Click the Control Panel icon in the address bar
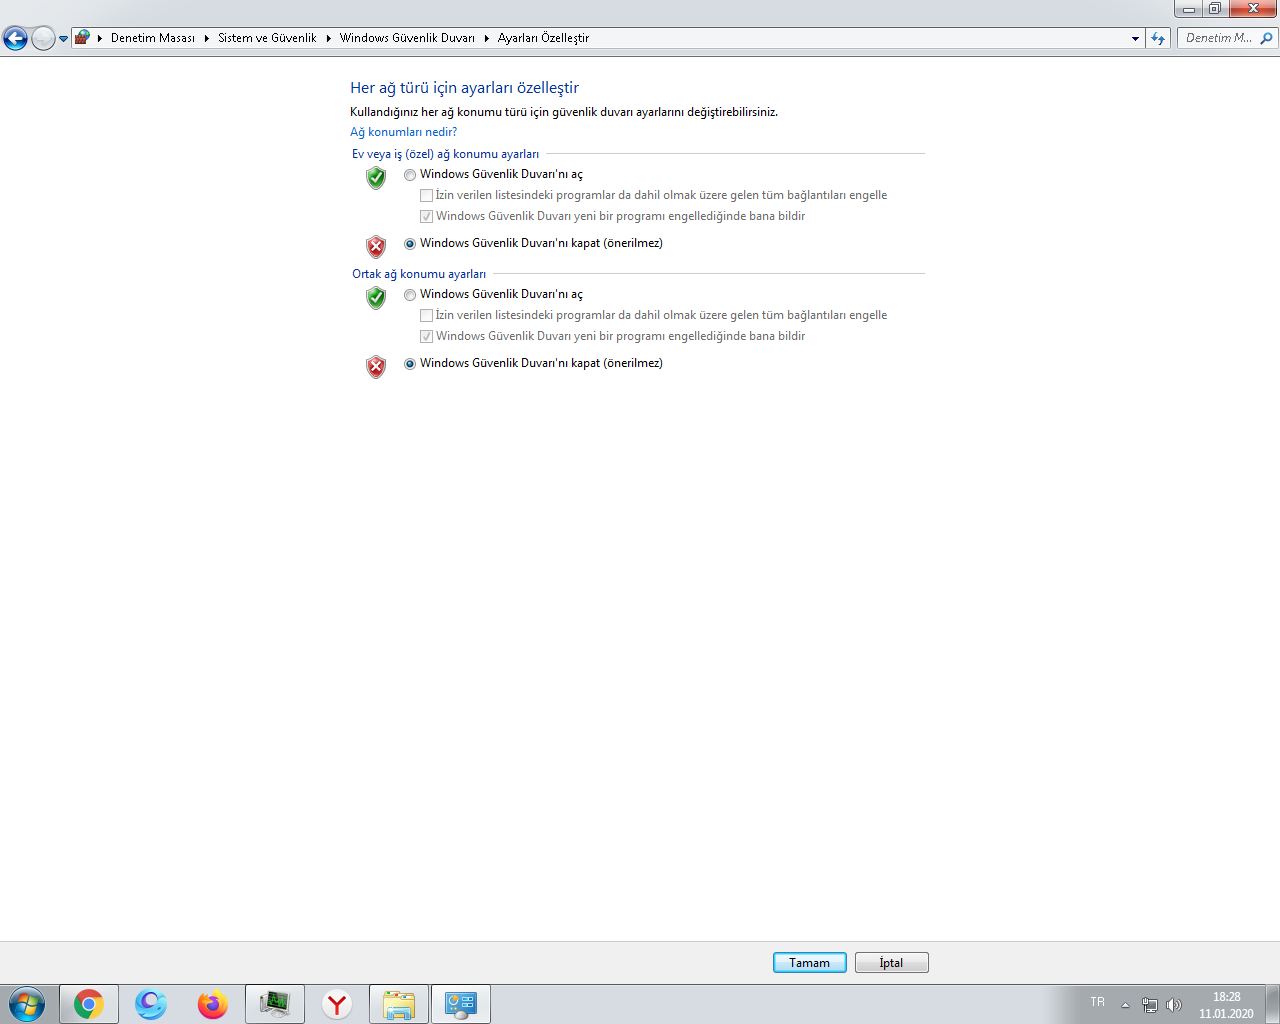 point(82,38)
